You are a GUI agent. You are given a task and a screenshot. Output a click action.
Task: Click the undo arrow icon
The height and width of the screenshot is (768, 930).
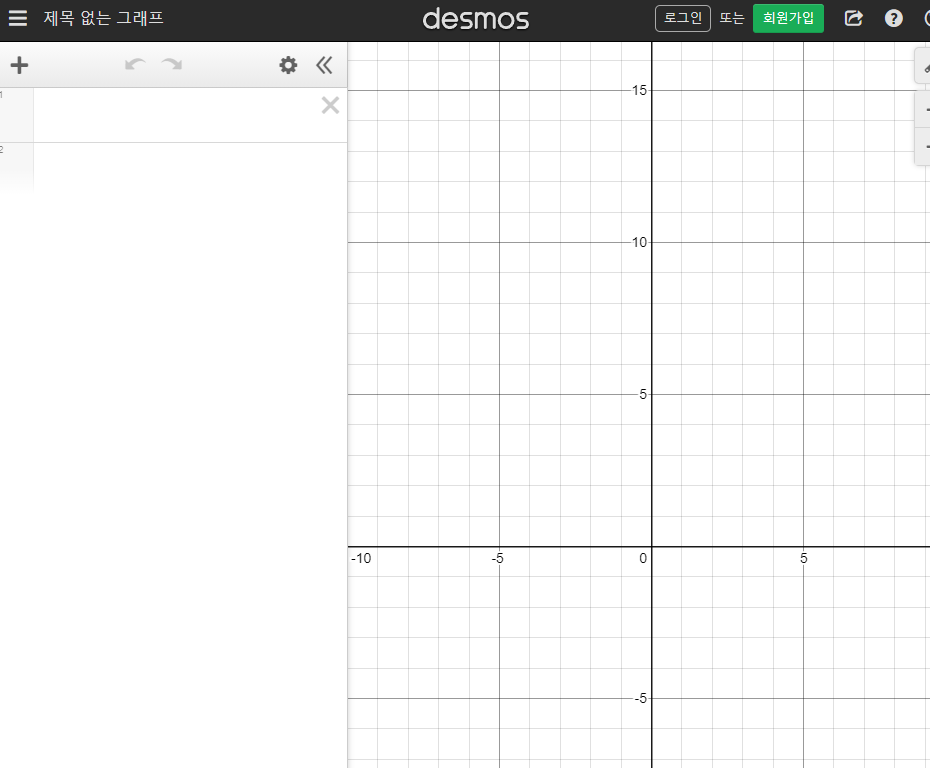134,64
